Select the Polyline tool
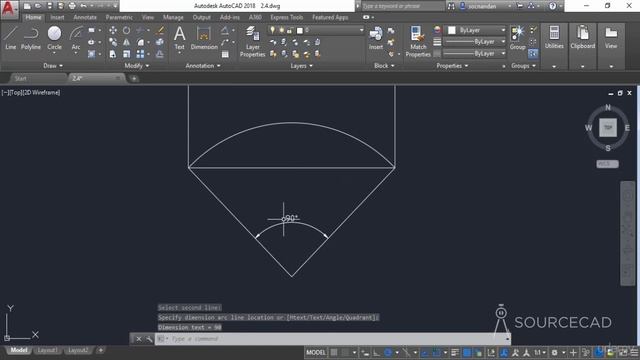This screenshot has width=640, height=360. 31,38
